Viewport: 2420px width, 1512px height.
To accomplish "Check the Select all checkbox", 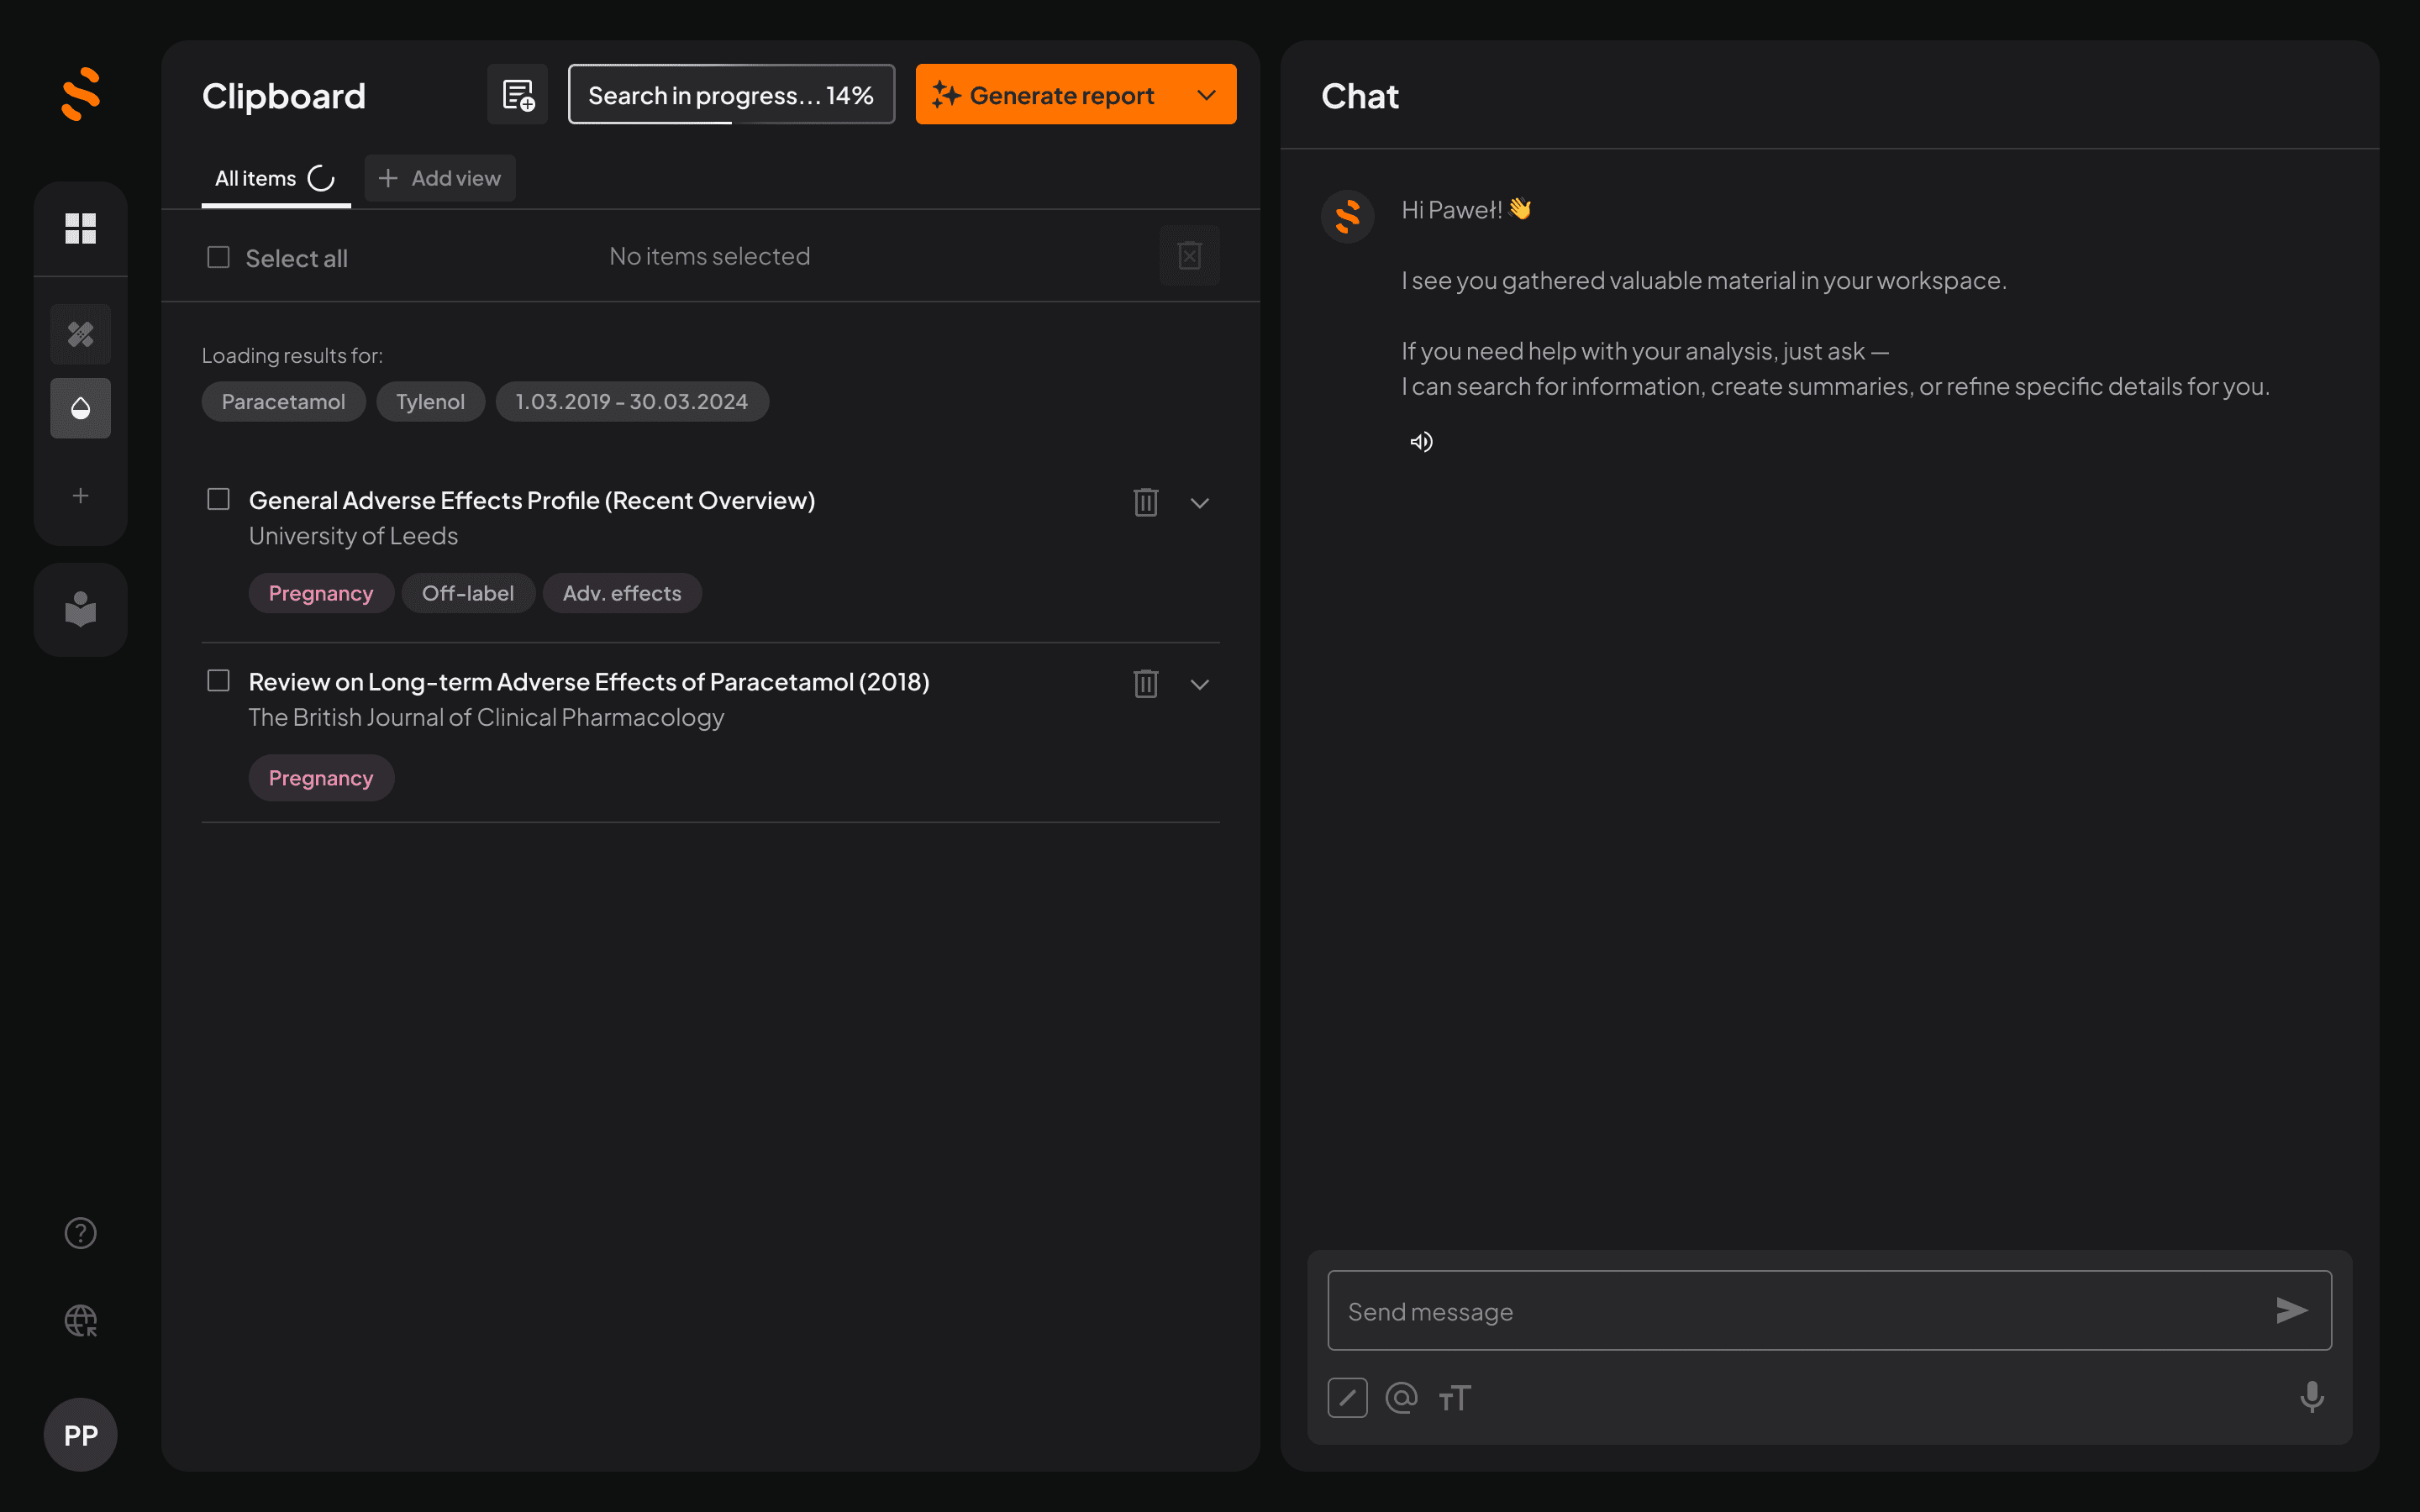I will tap(218, 257).
